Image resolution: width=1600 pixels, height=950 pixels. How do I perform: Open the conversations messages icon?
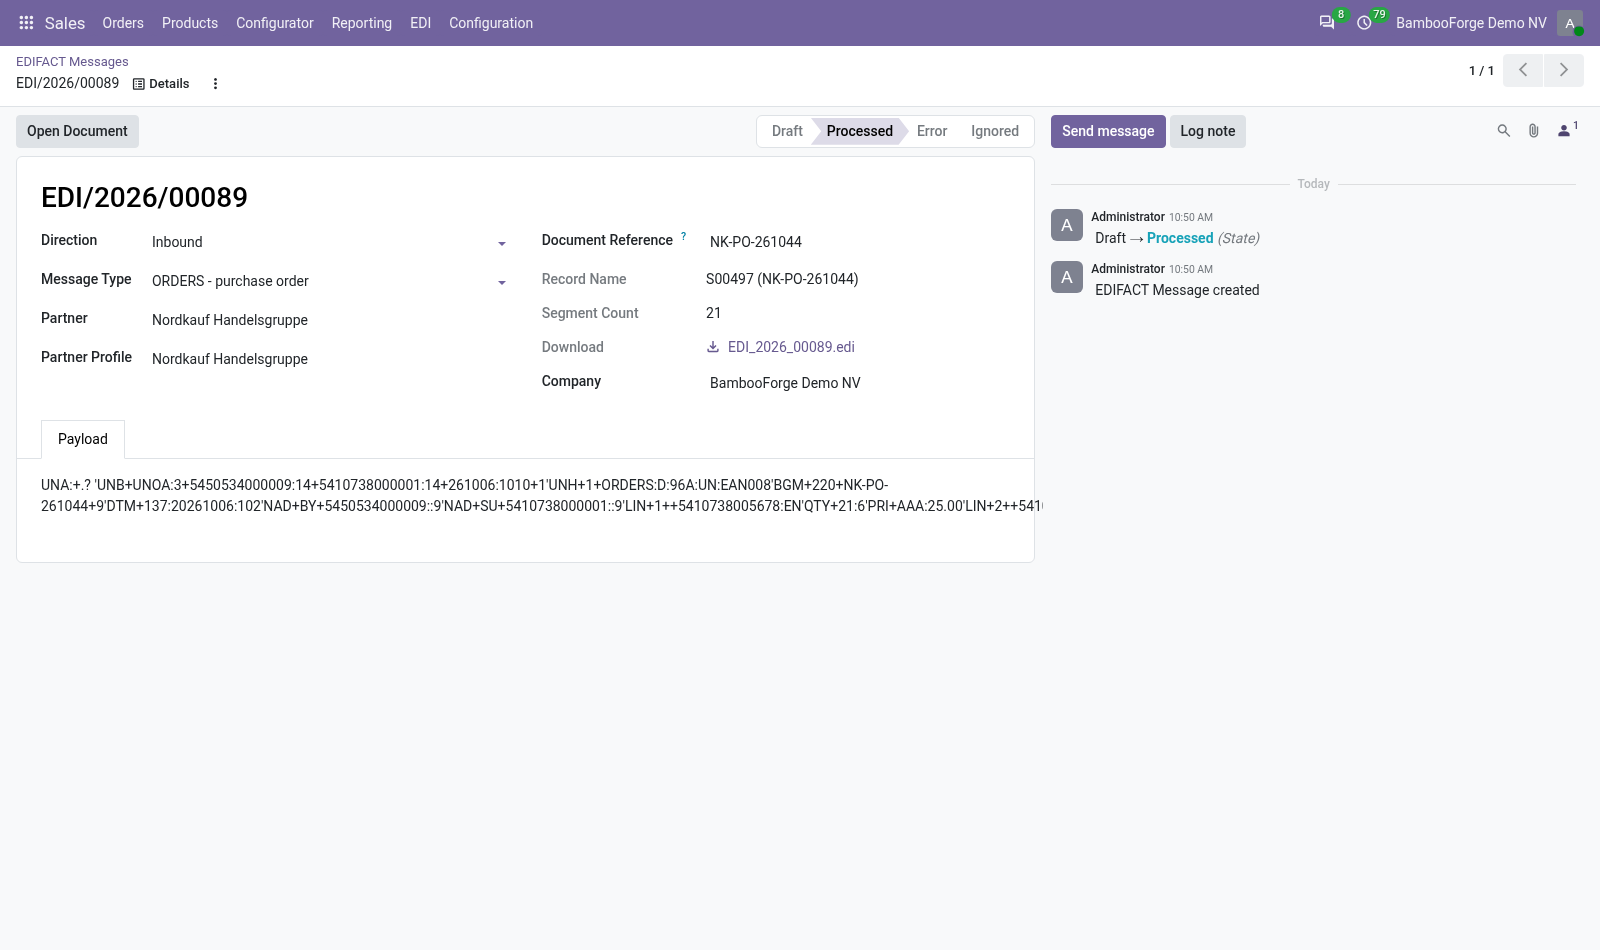[x=1327, y=23]
